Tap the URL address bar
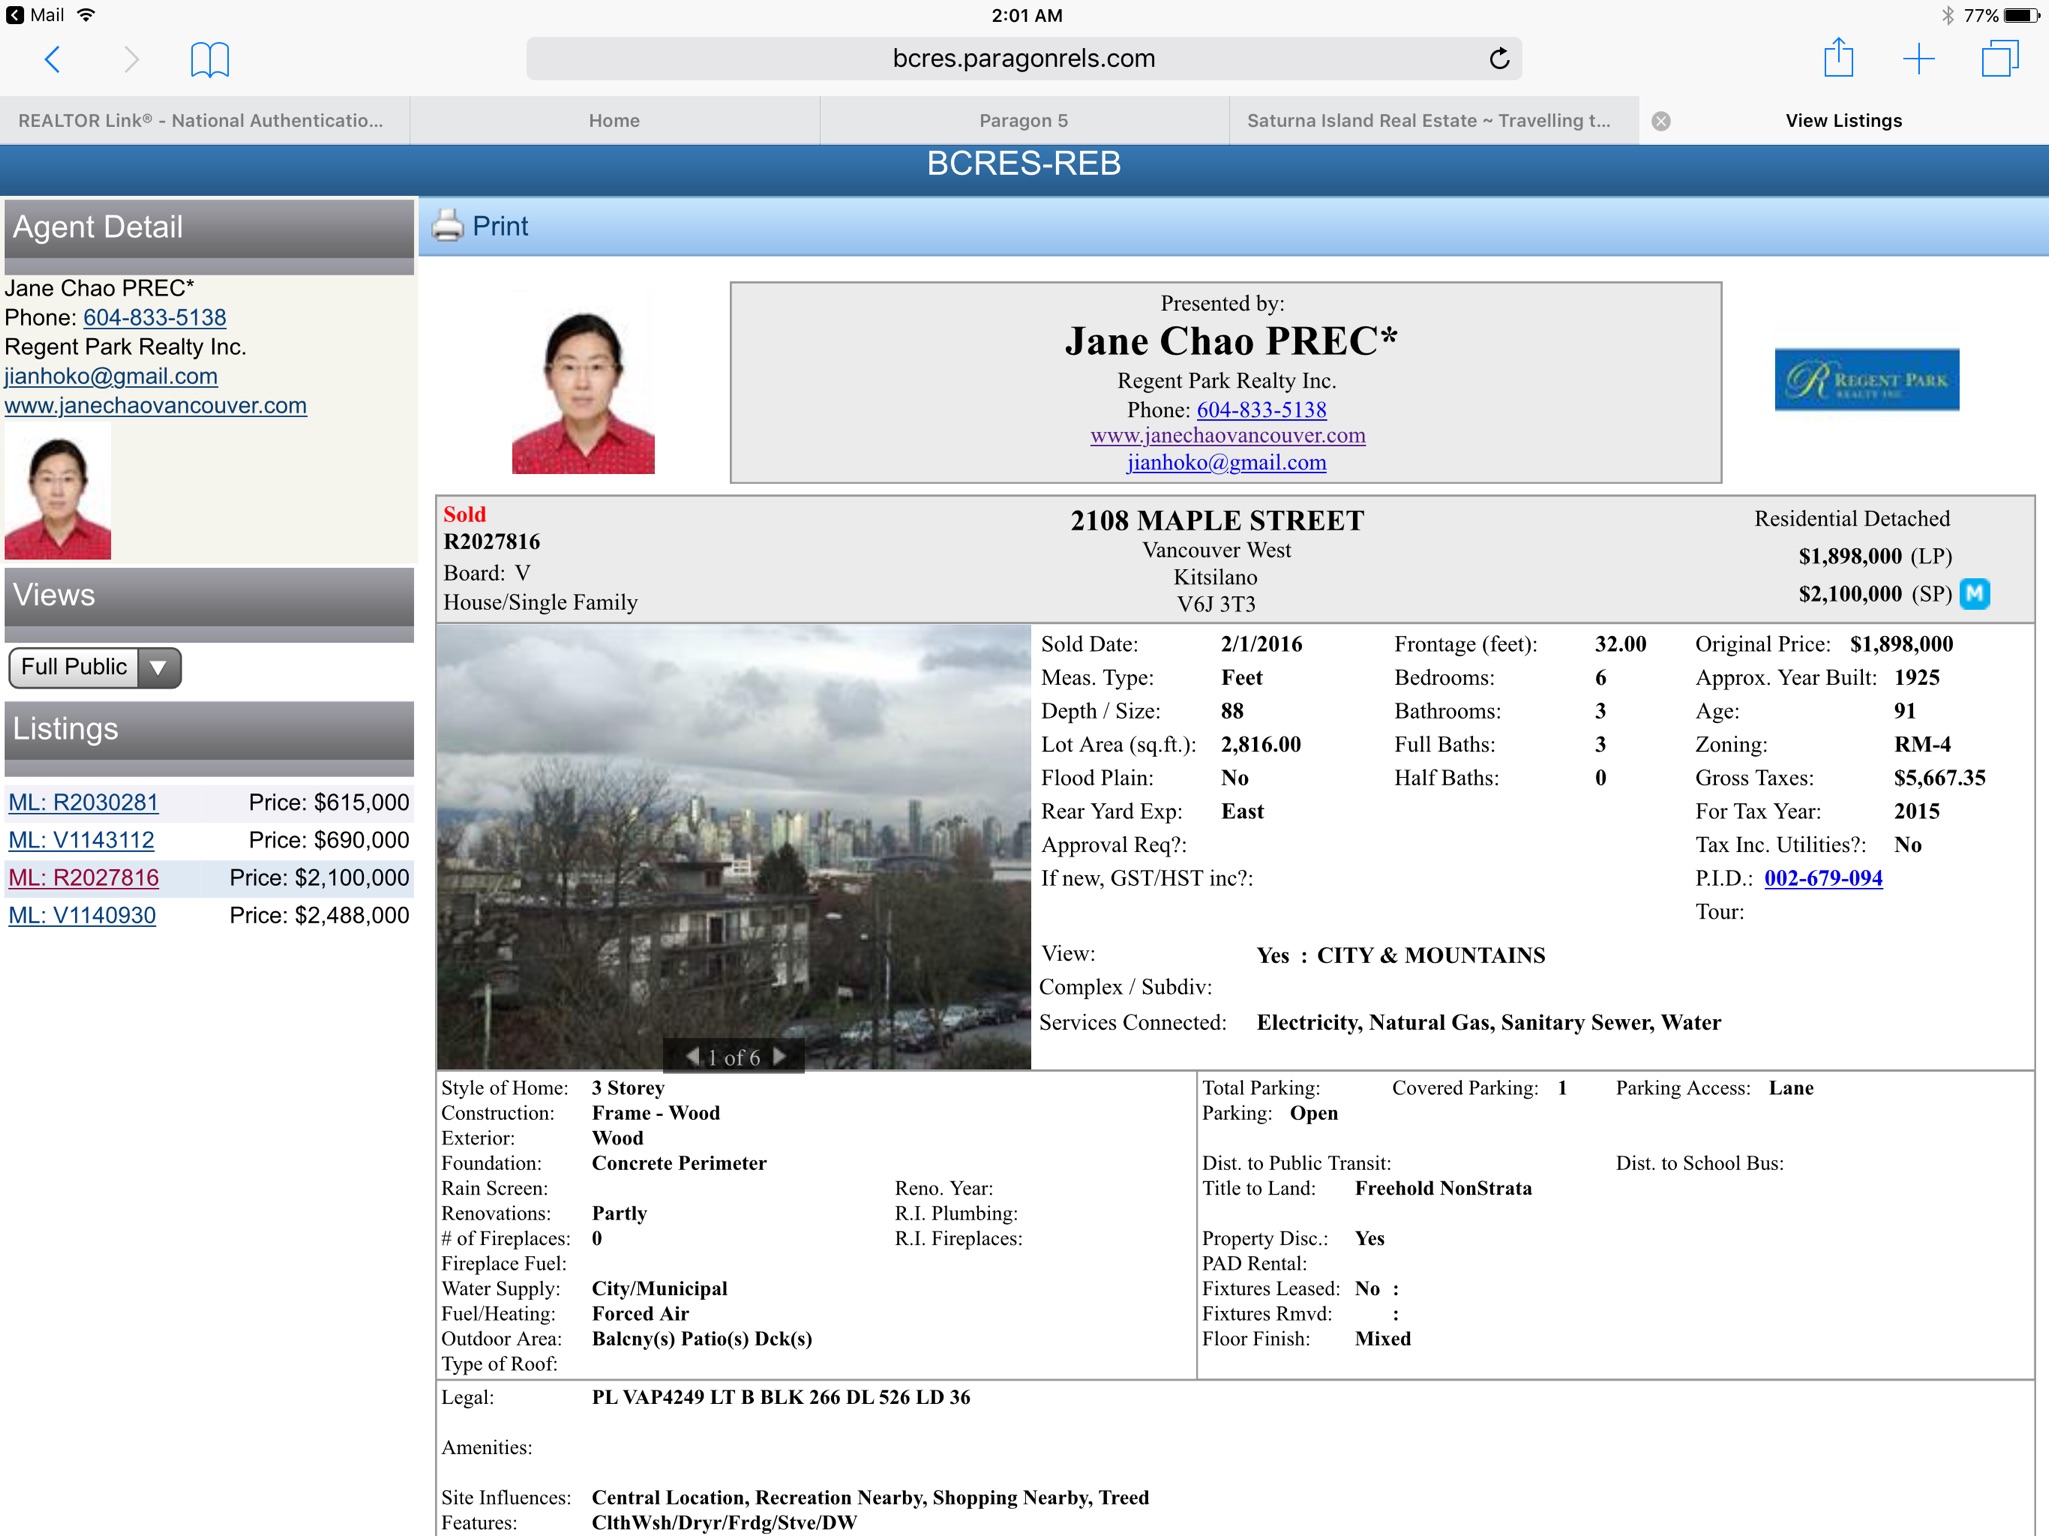 coord(1023,59)
